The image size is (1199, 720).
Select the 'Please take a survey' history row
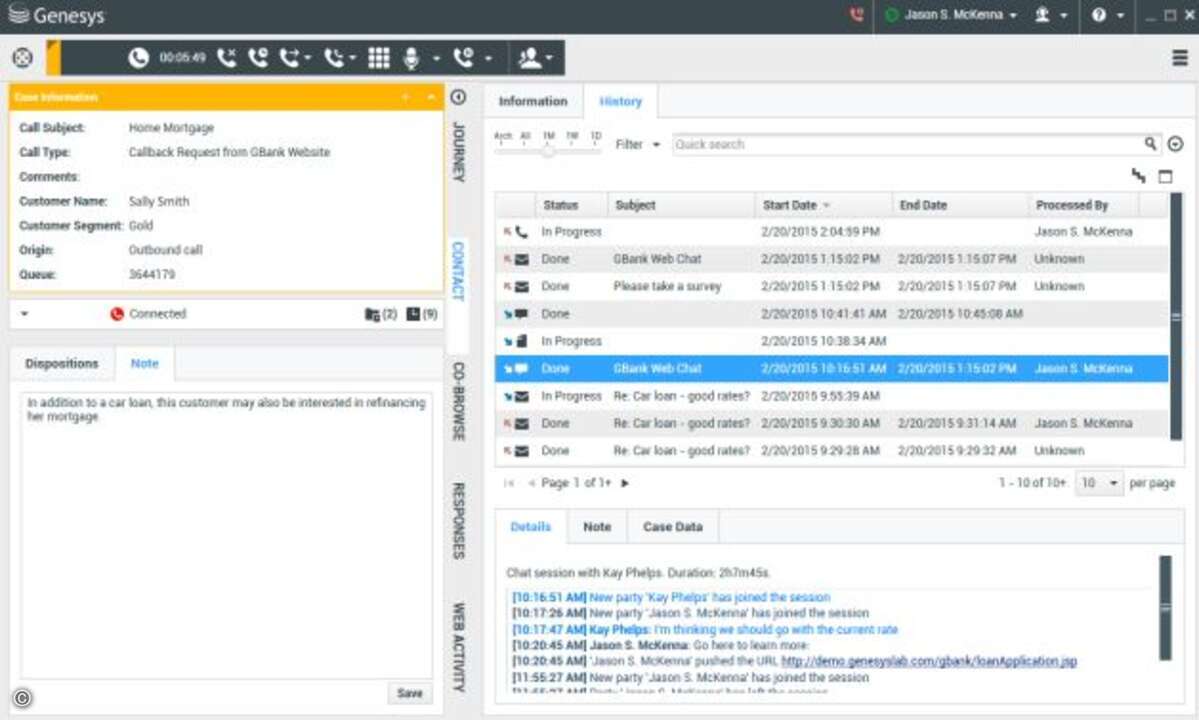point(666,286)
